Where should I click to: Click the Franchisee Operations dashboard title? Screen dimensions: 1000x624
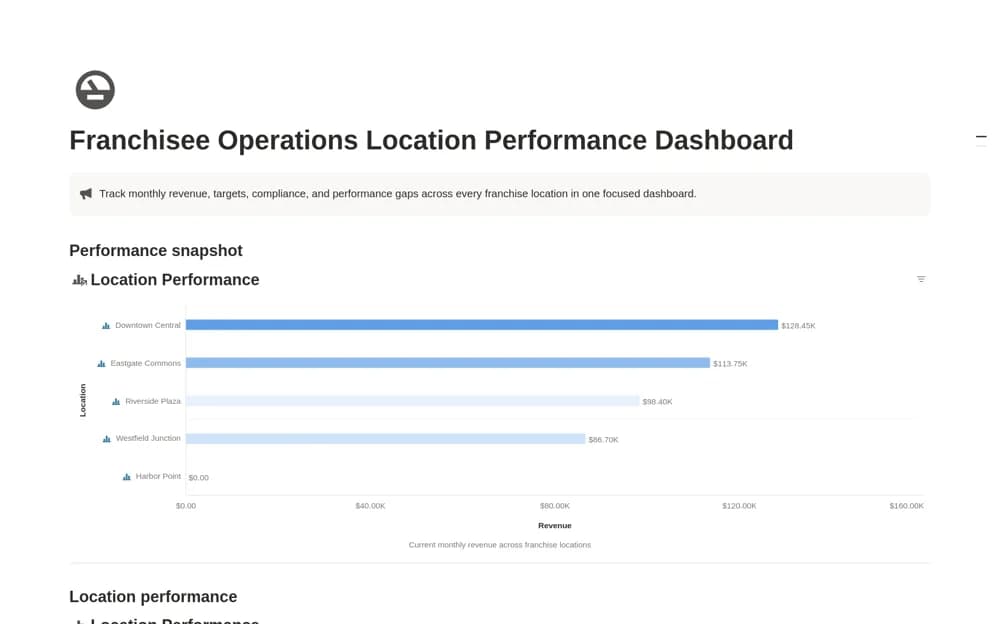pyautogui.click(x=431, y=140)
